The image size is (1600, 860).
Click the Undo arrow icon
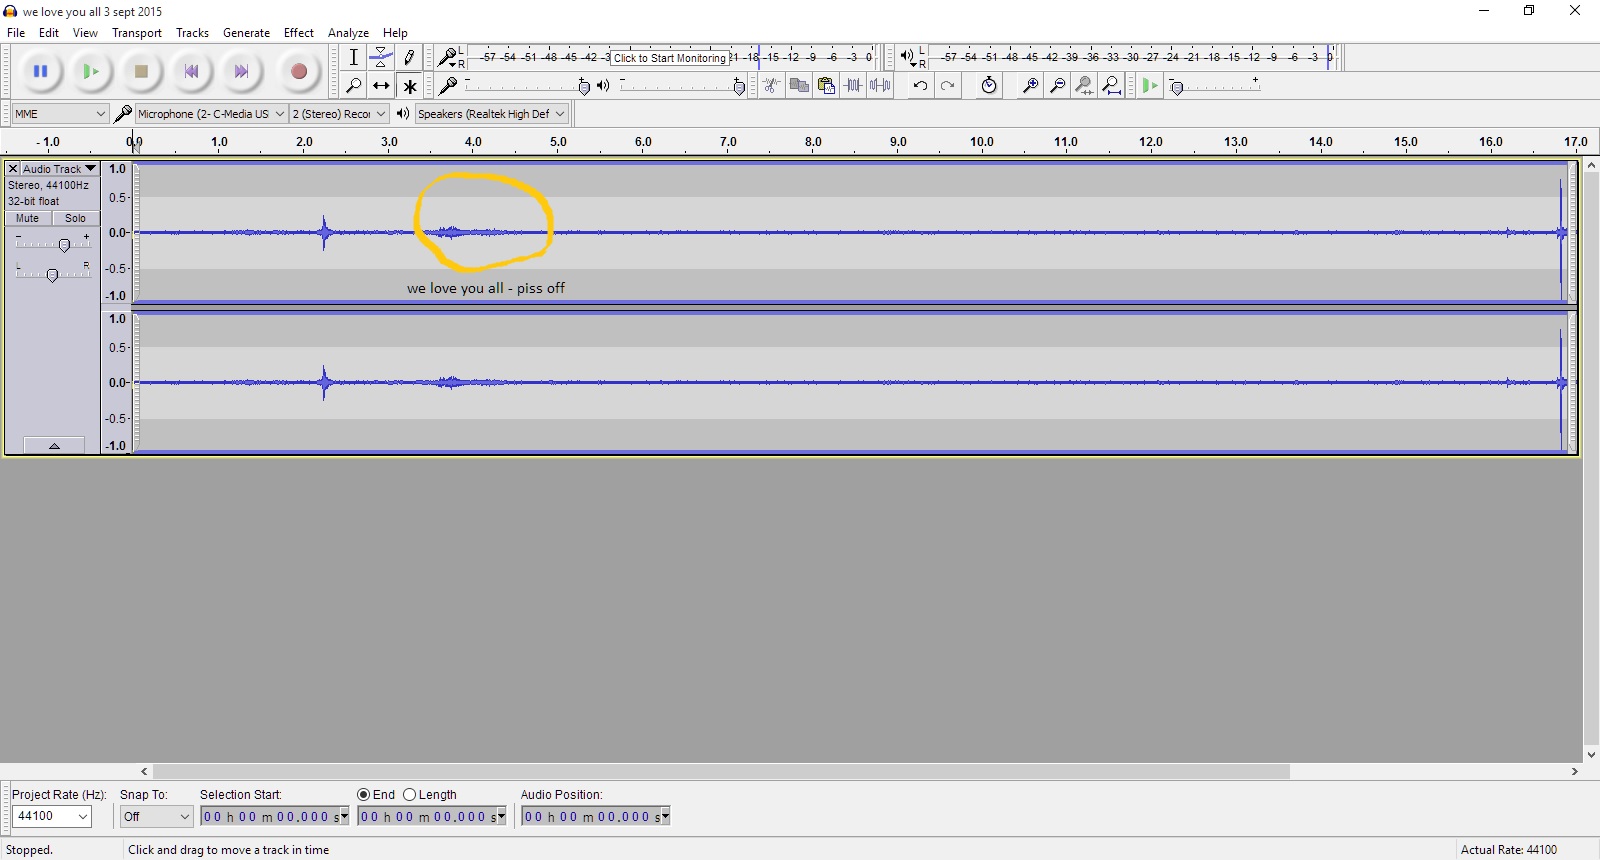click(920, 86)
